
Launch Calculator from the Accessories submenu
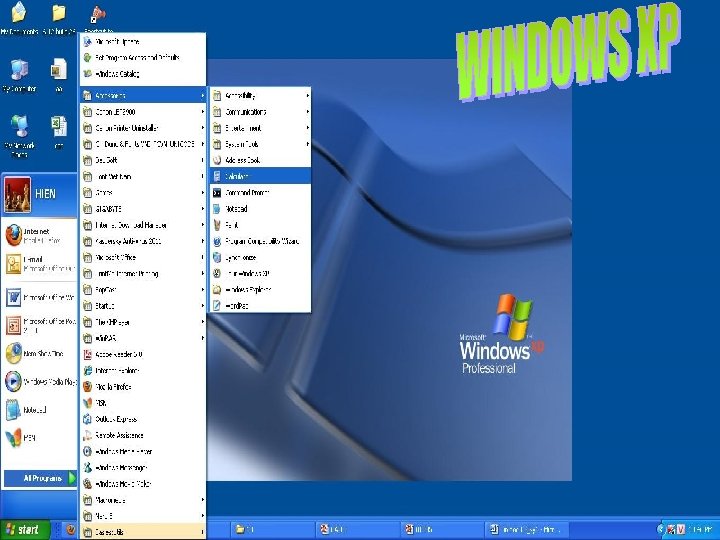point(260,176)
